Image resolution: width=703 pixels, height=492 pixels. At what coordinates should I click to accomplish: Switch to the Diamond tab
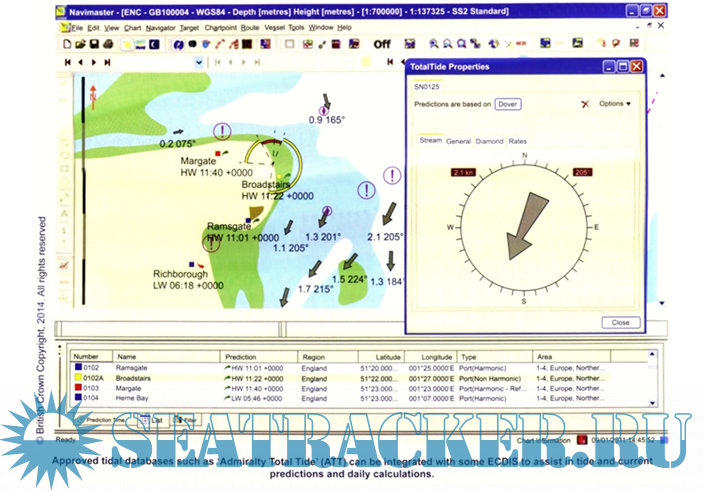489,142
